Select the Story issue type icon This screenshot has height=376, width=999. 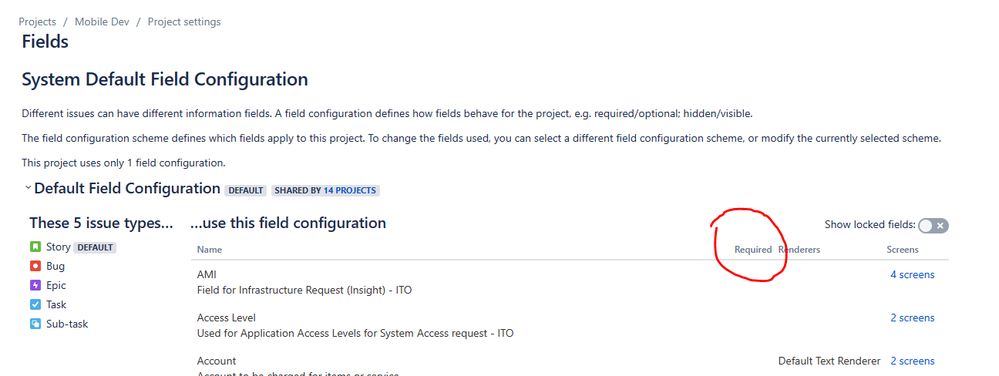point(35,247)
